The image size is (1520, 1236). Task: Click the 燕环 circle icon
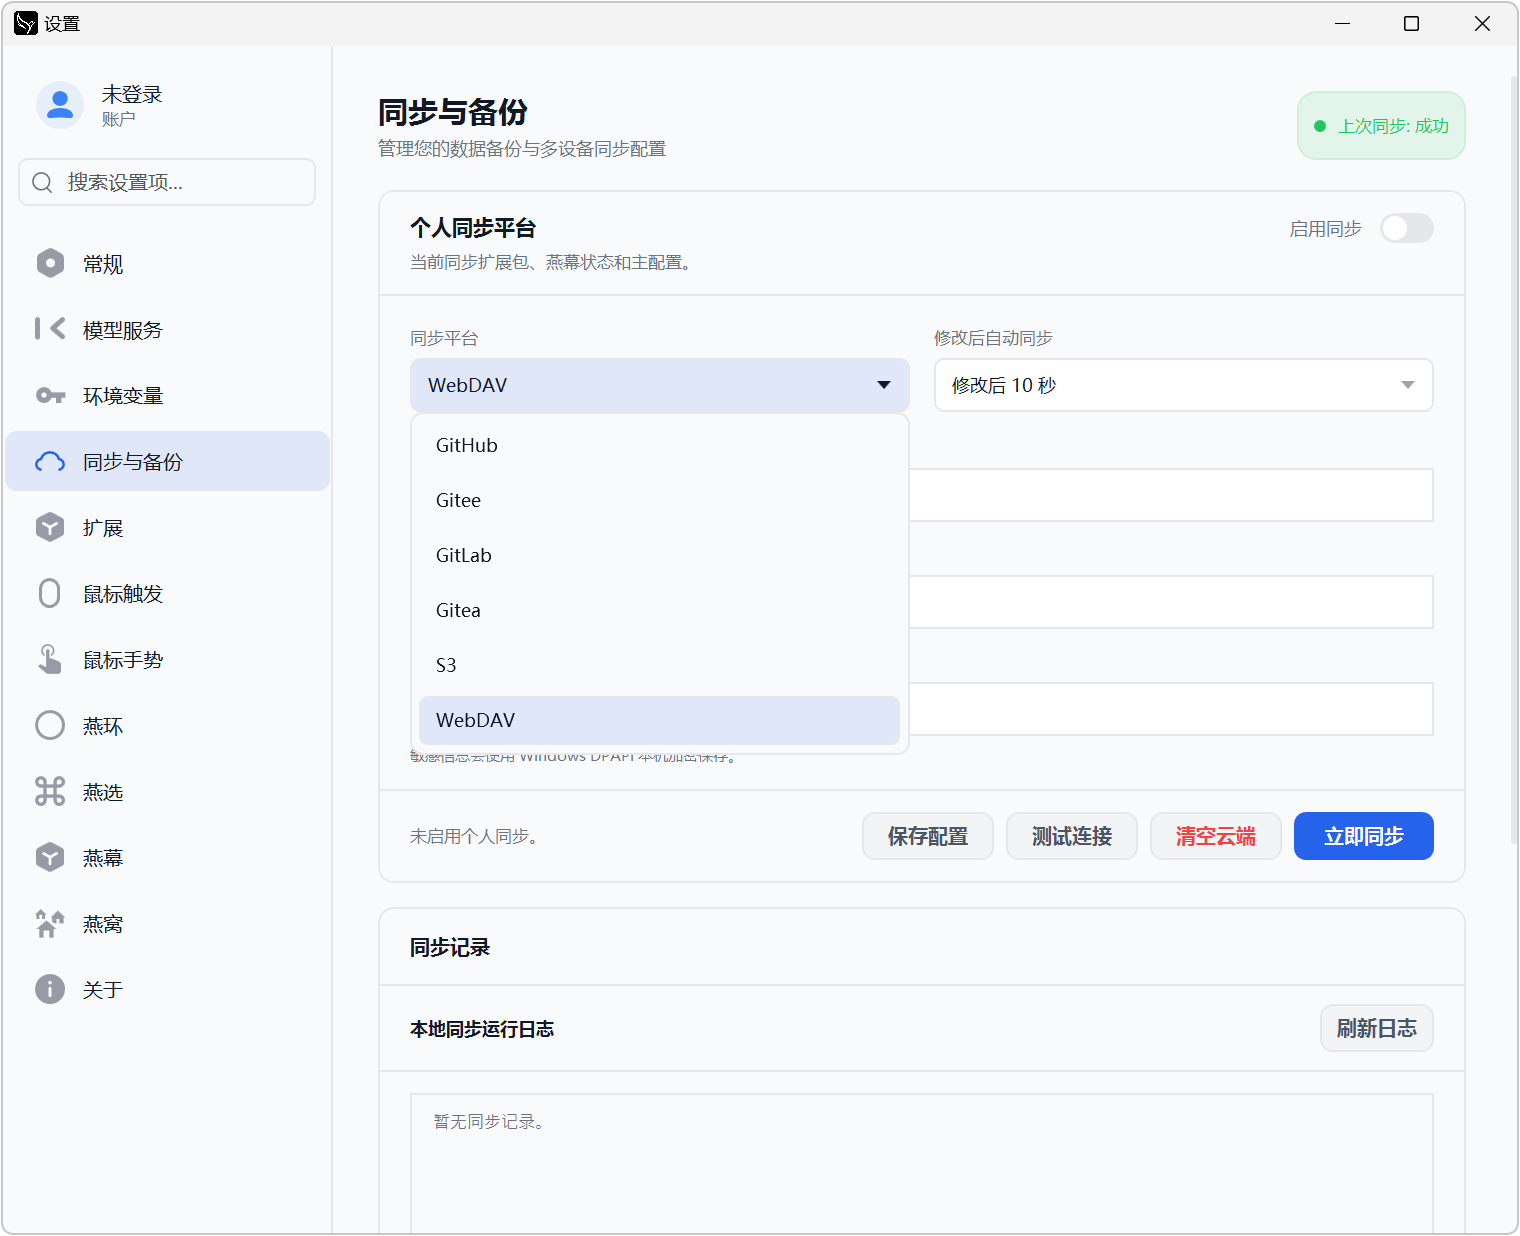click(50, 725)
